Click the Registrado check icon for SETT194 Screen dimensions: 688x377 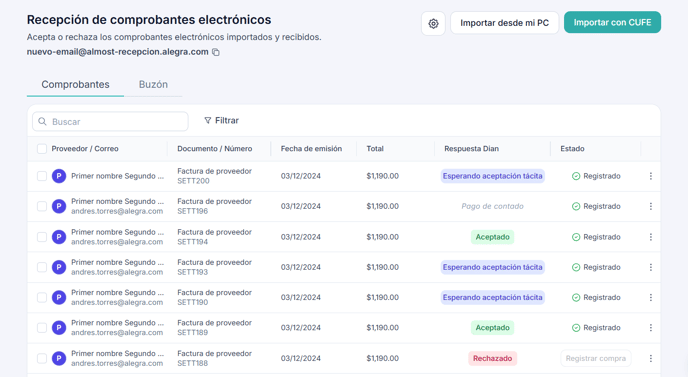[x=576, y=237]
